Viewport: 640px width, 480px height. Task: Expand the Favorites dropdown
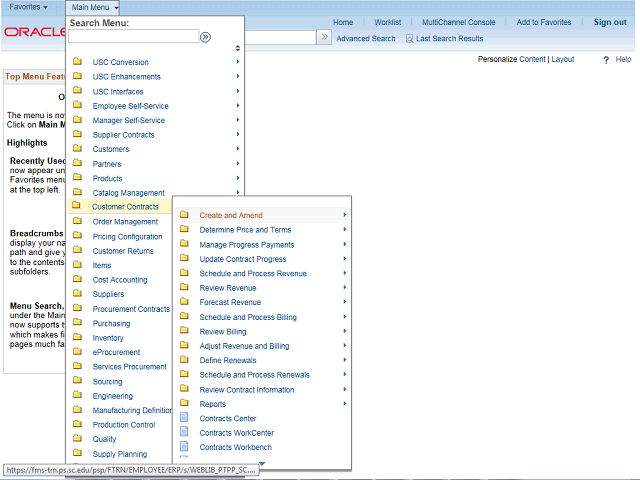29,7
